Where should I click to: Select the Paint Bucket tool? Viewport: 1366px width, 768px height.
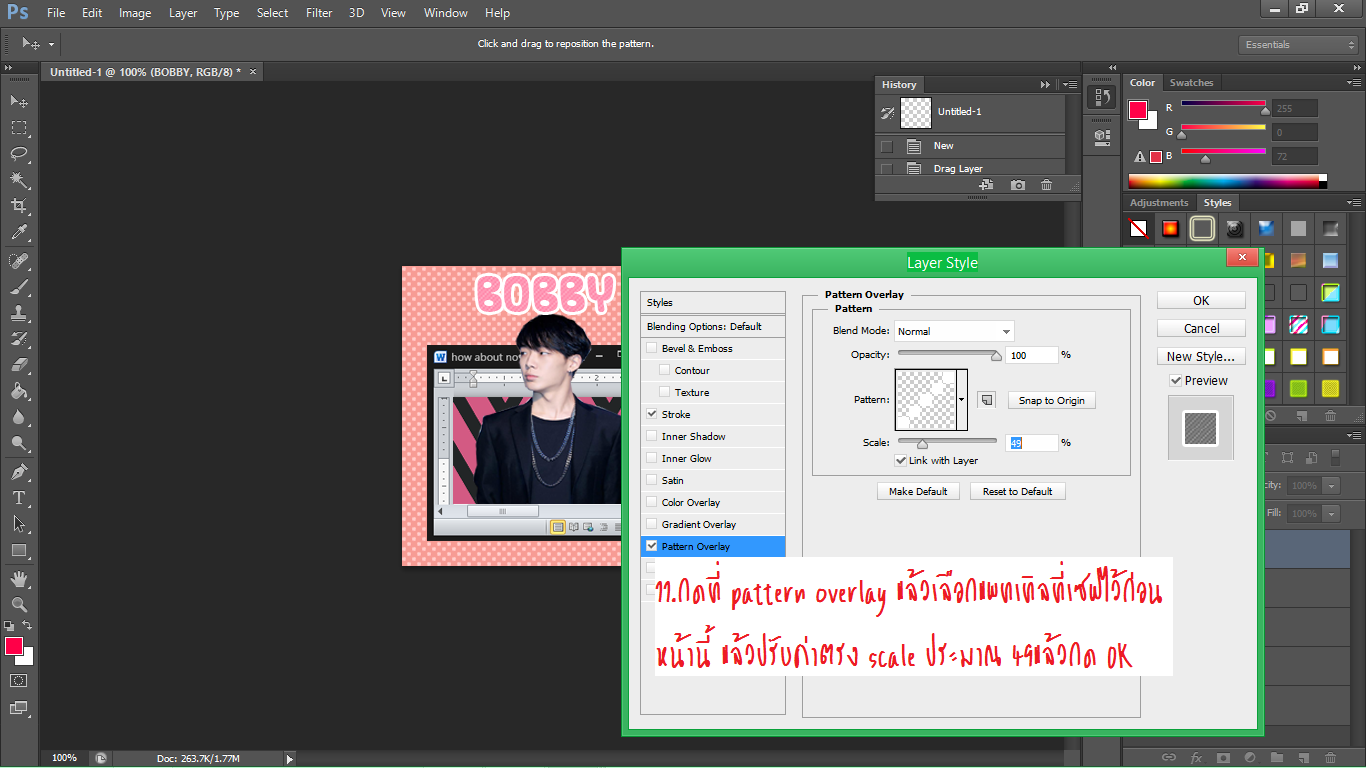point(19,391)
